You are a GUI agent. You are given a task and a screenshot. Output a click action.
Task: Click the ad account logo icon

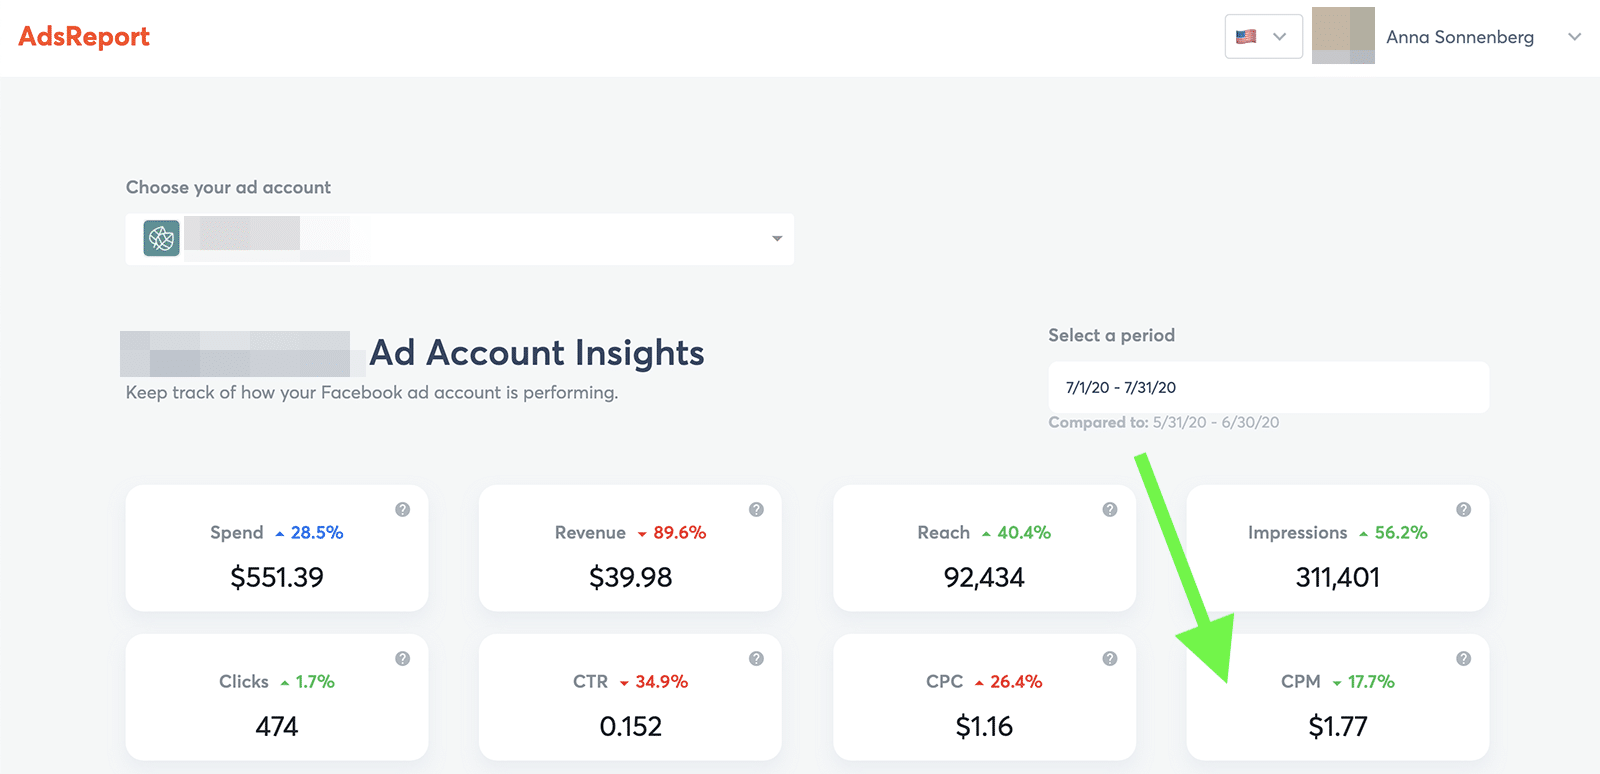[161, 239]
